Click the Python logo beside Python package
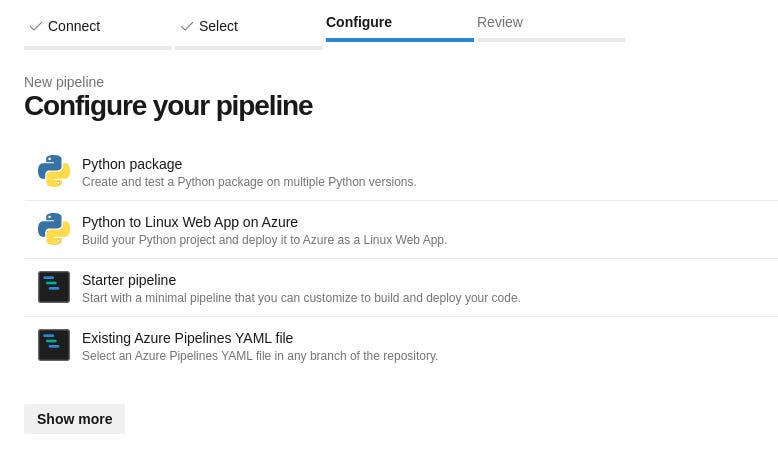Viewport: 778px width, 473px height. pyautogui.click(x=54, y=171)
